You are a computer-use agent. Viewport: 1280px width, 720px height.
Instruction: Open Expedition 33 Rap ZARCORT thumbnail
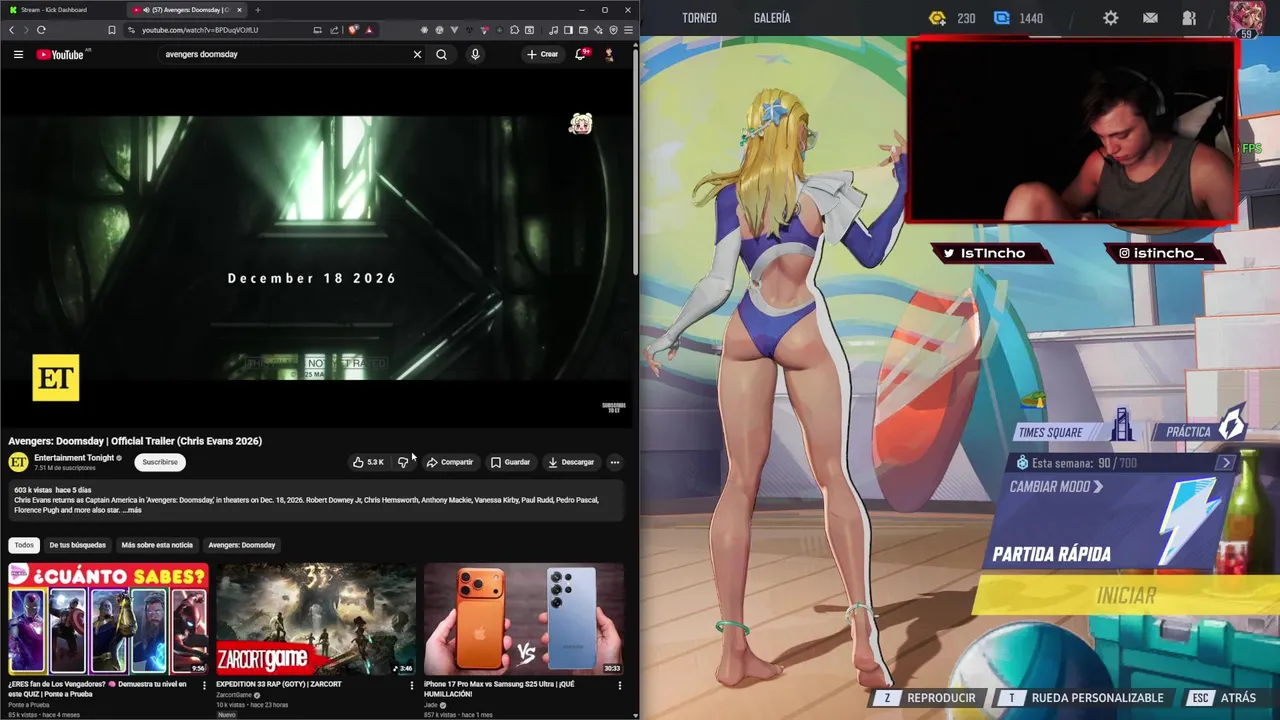(x=316, y=619)
